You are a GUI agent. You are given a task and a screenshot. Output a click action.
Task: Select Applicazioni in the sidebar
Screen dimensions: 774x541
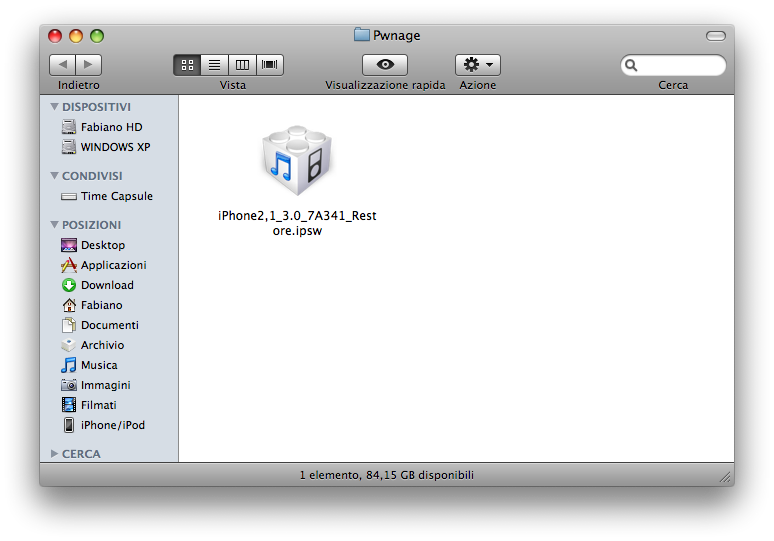113,265
